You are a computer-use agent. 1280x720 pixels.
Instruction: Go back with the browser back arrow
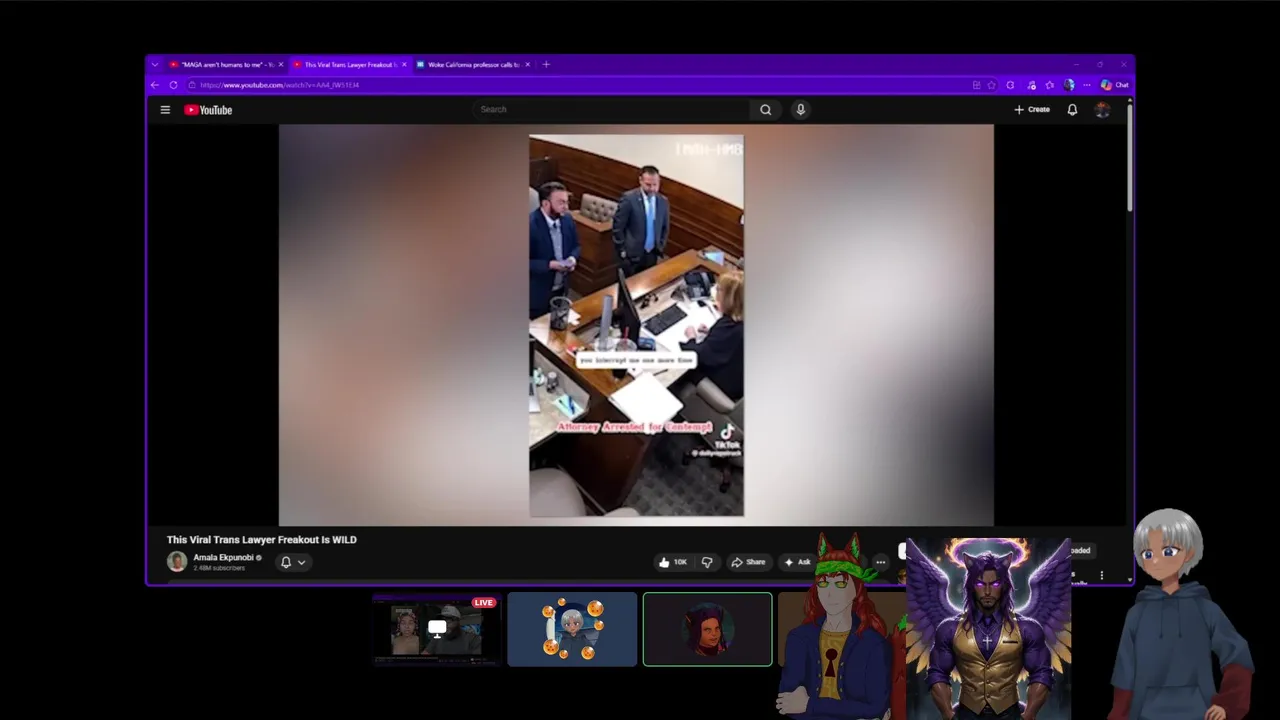pos(155,85)
